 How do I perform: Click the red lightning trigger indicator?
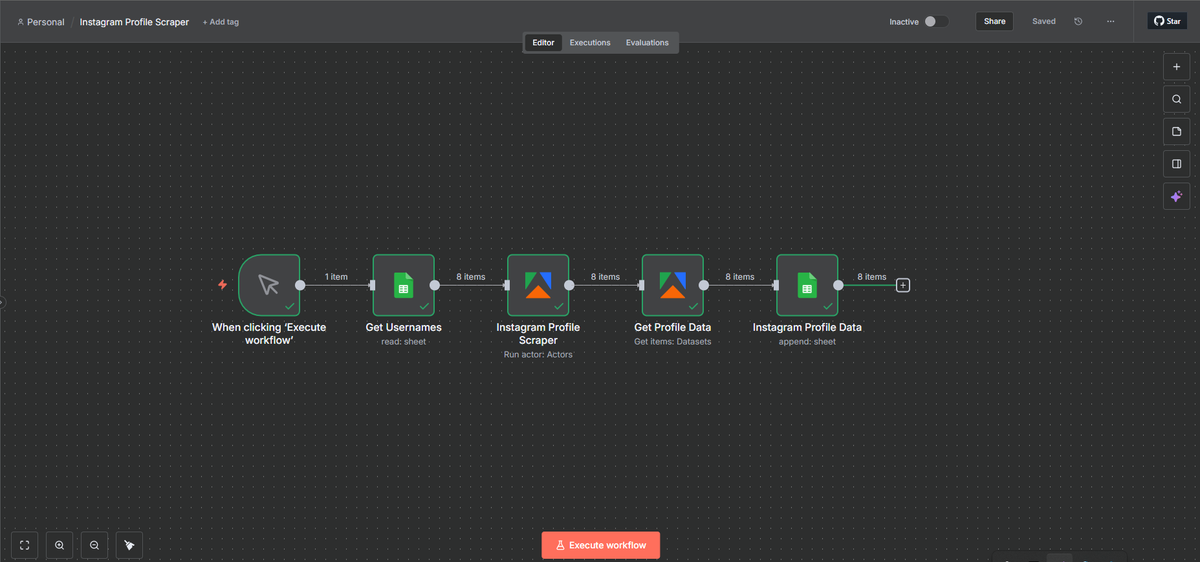(x=223, y=285)
